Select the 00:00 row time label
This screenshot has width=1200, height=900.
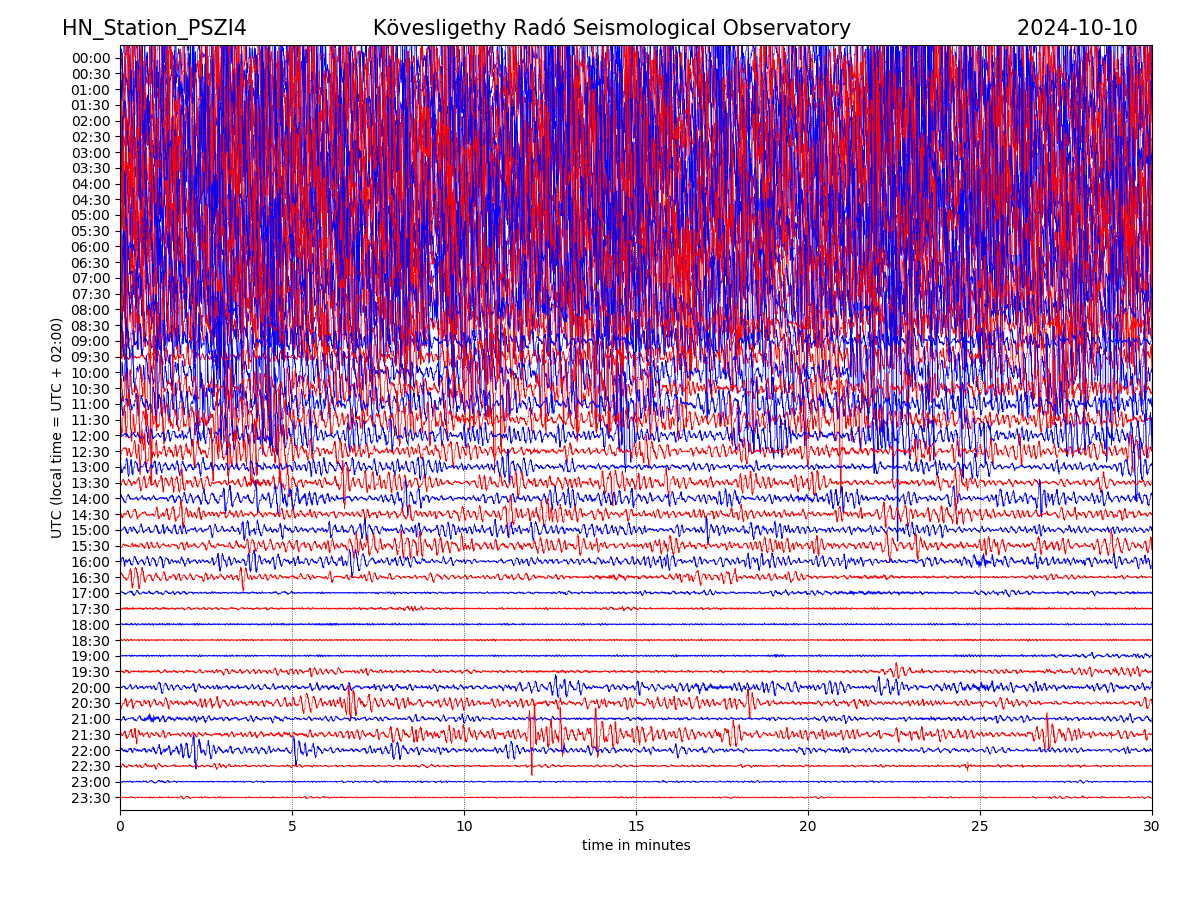pyautogui.click(x=90, y=58)
